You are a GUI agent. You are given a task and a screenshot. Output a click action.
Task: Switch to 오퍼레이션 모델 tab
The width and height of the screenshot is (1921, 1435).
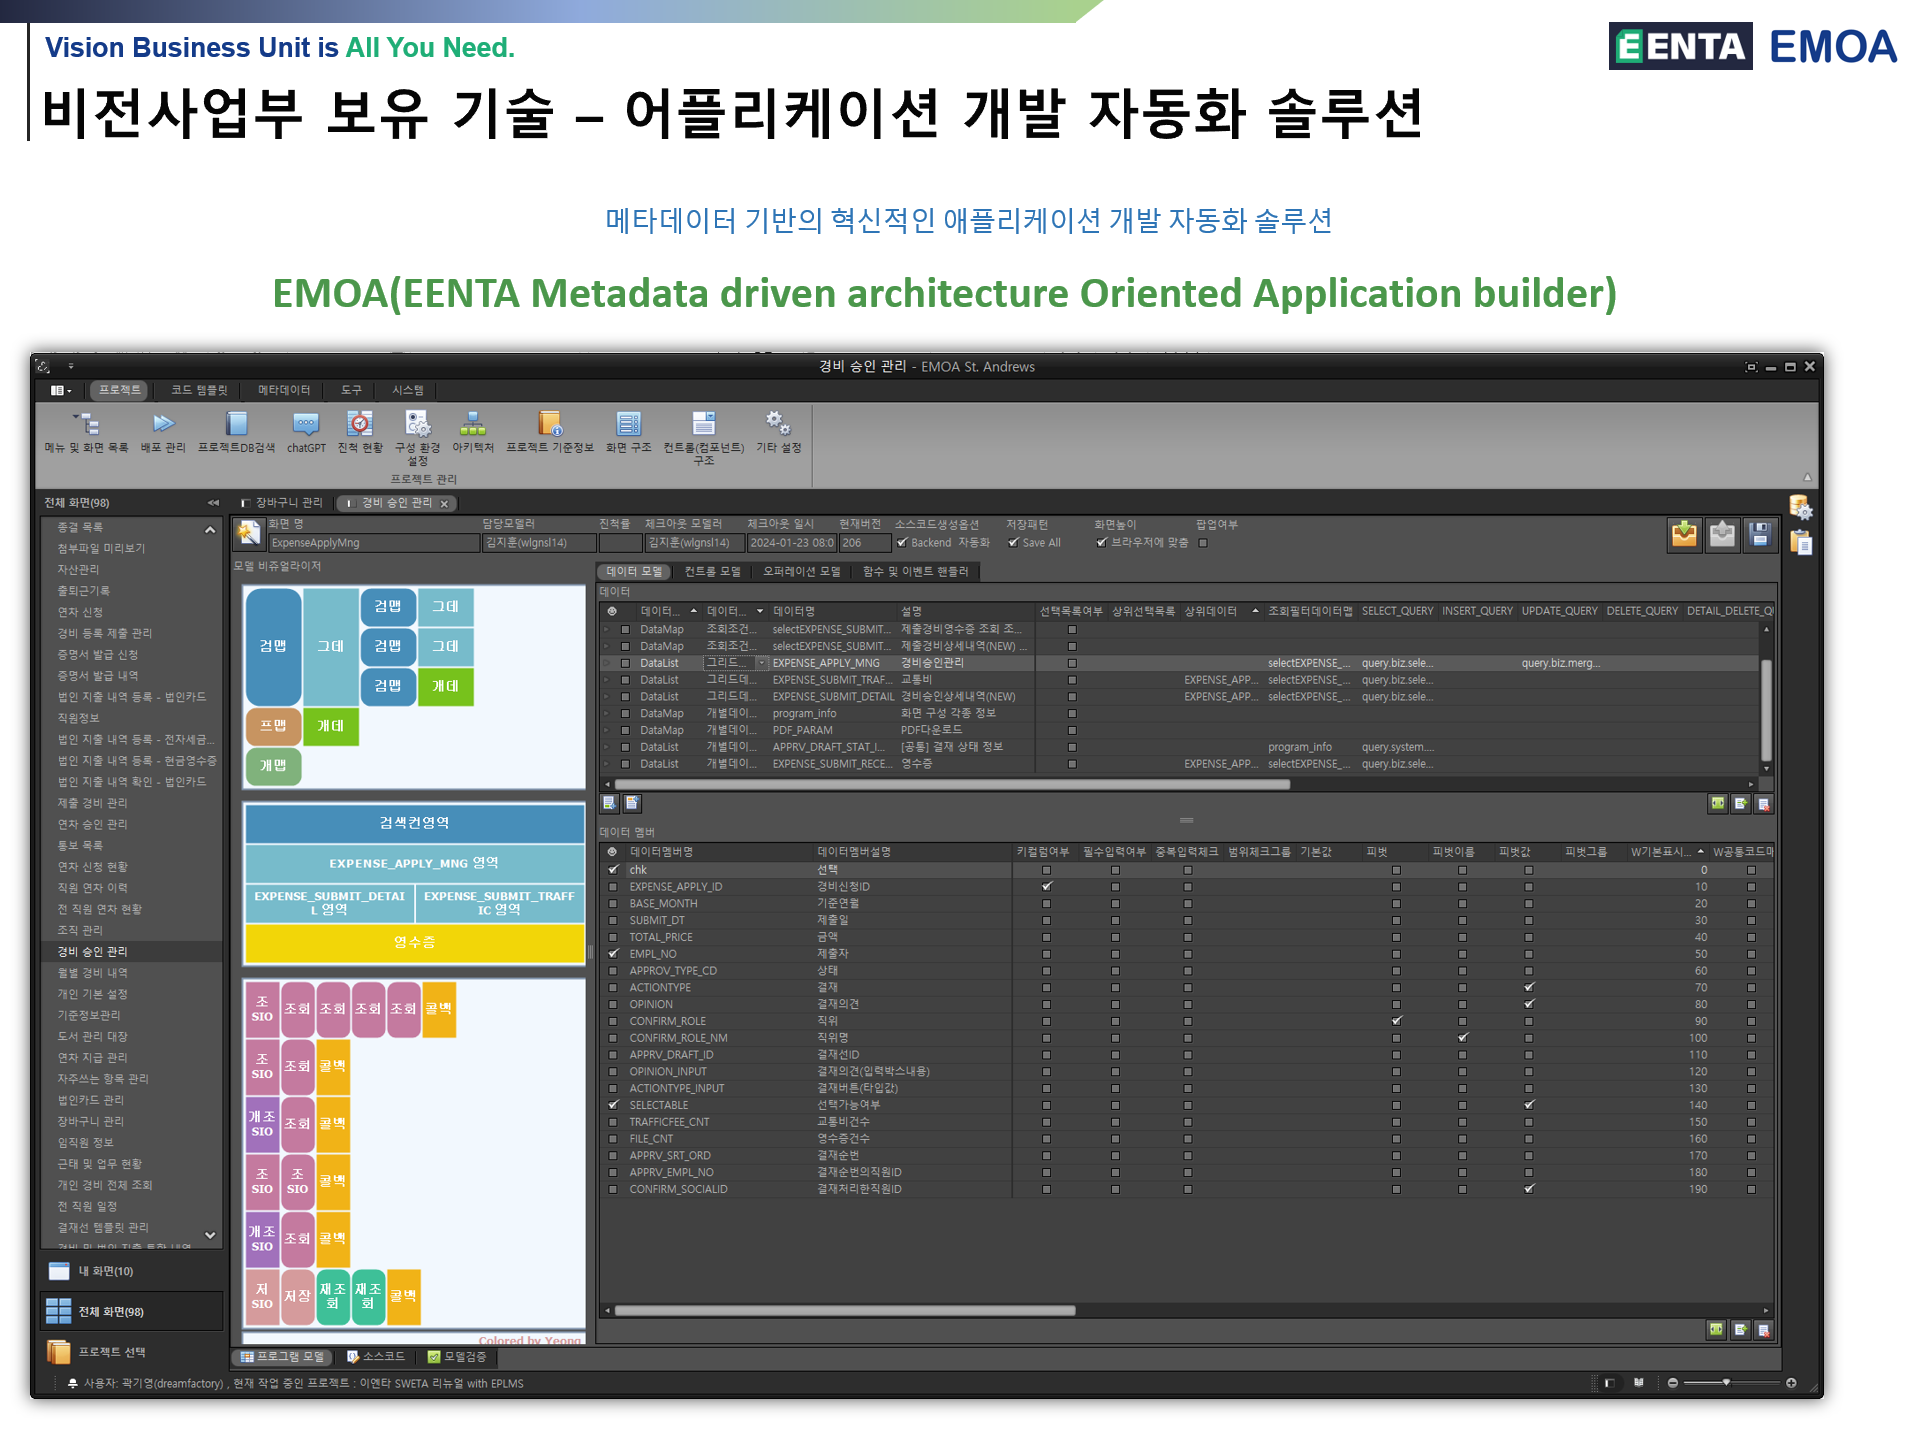pyautogui.click(x=802, y=572)
